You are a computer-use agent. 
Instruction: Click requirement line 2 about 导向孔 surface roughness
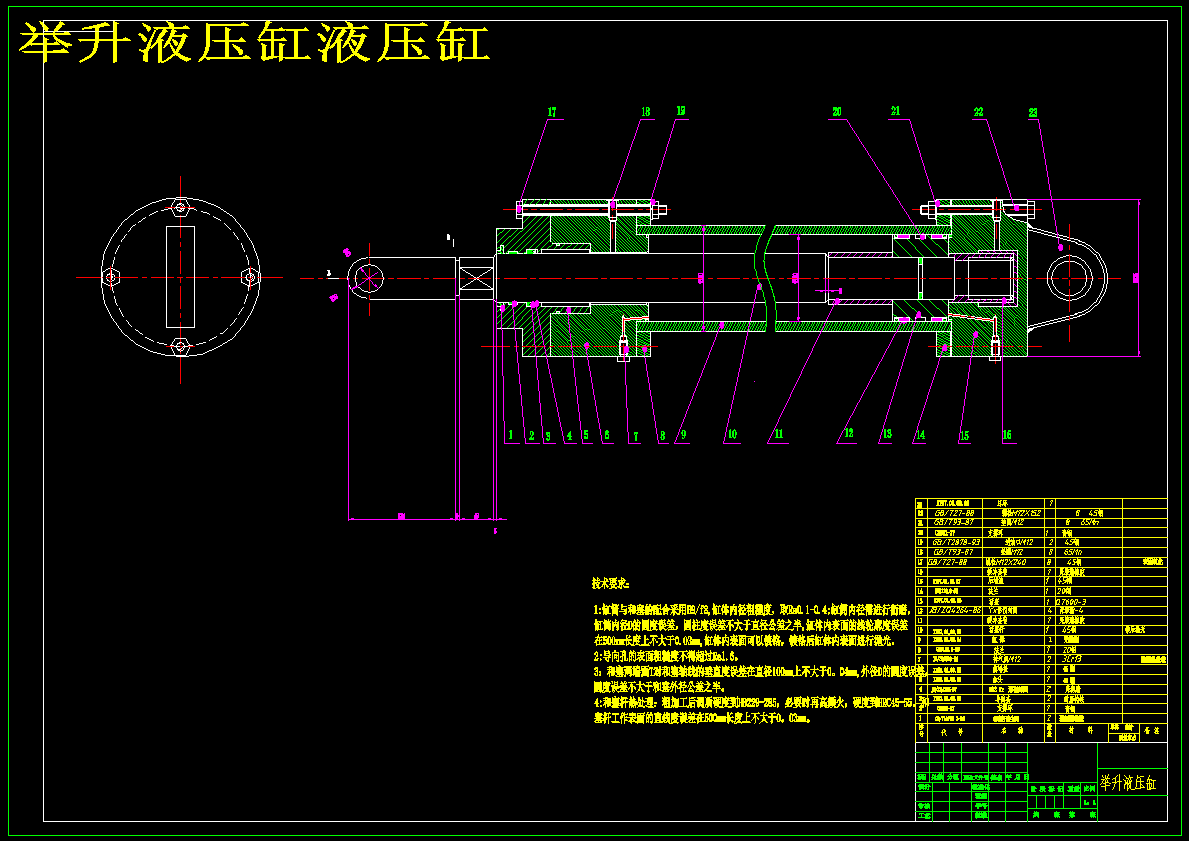point(667,656)
